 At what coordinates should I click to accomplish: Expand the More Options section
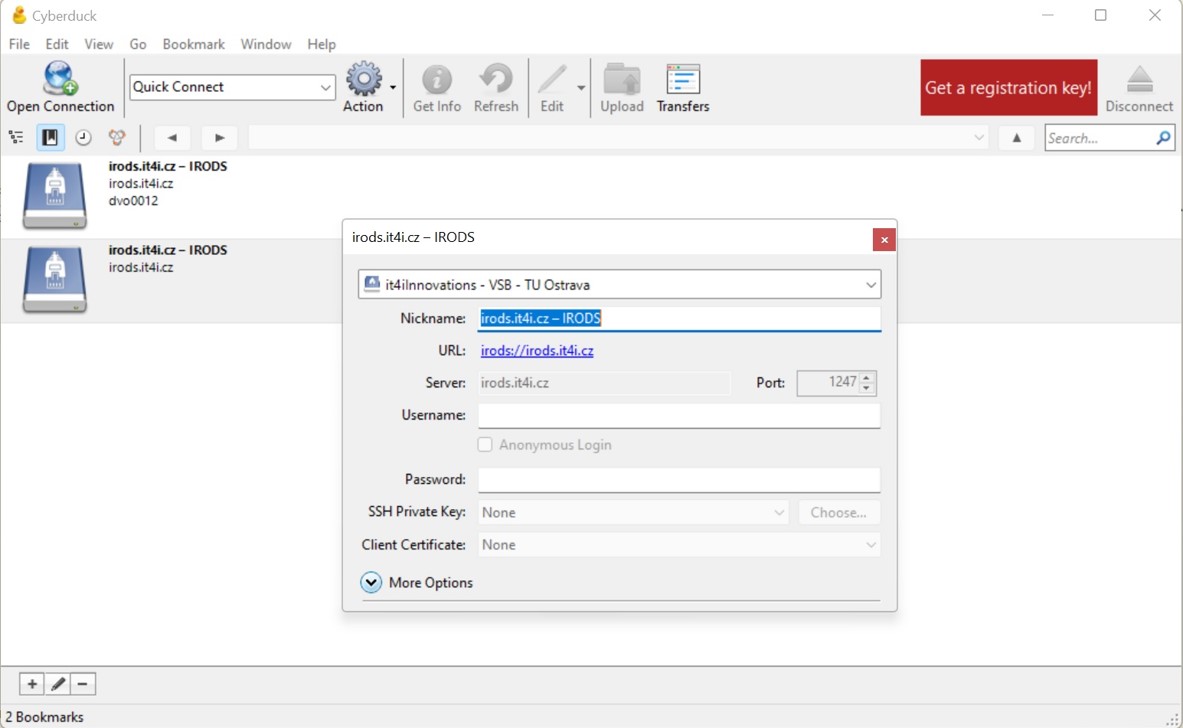click(371, 583)
